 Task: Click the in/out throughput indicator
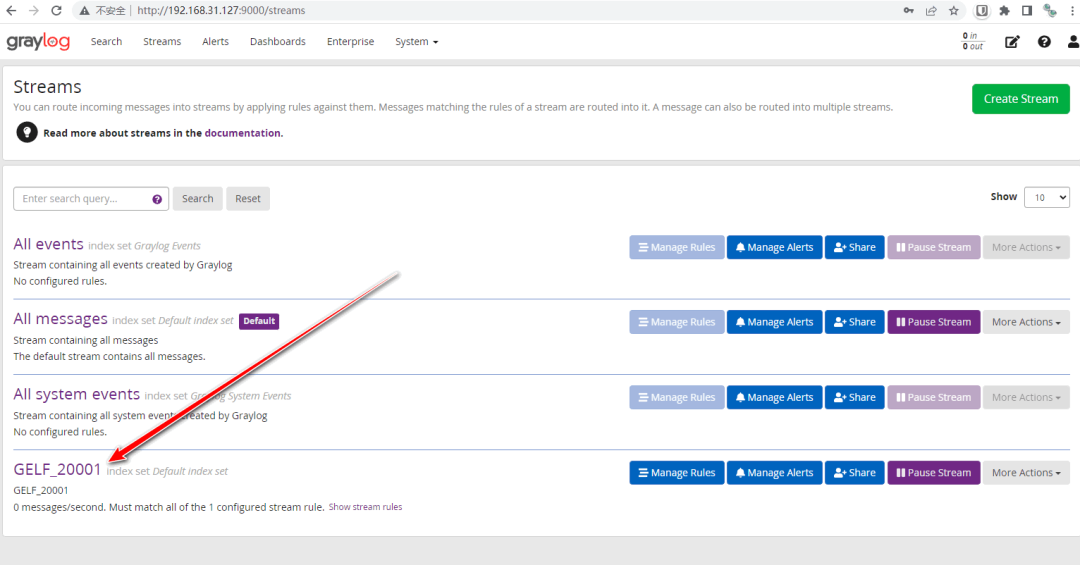point(973,41)
